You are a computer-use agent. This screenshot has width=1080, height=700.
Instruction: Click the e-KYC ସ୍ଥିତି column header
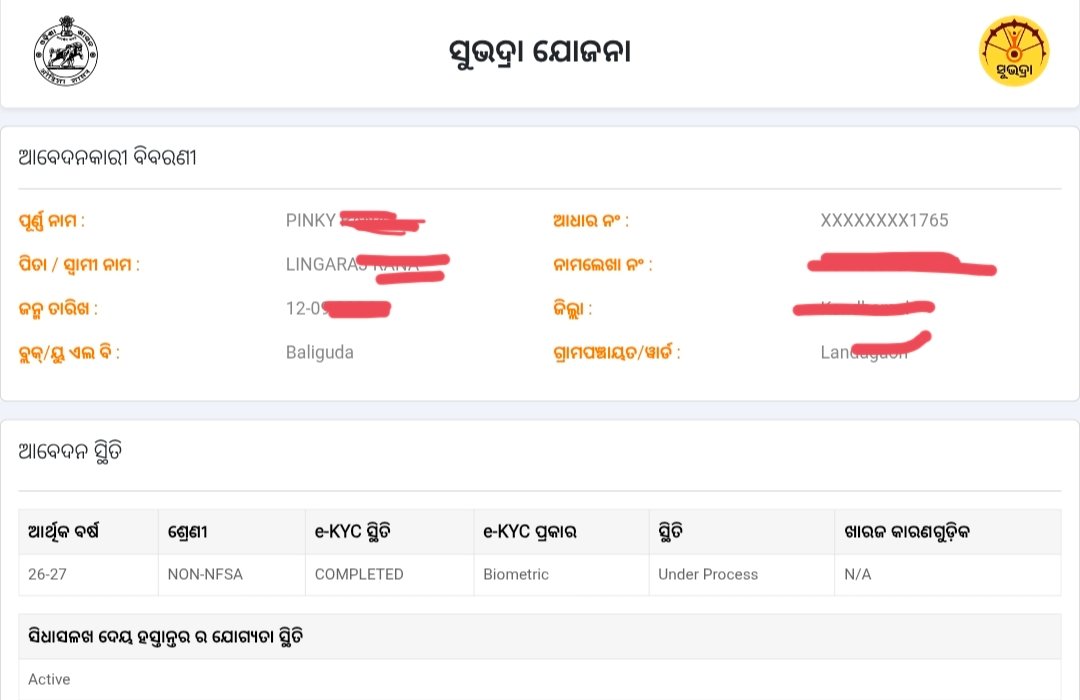point(353,532)
